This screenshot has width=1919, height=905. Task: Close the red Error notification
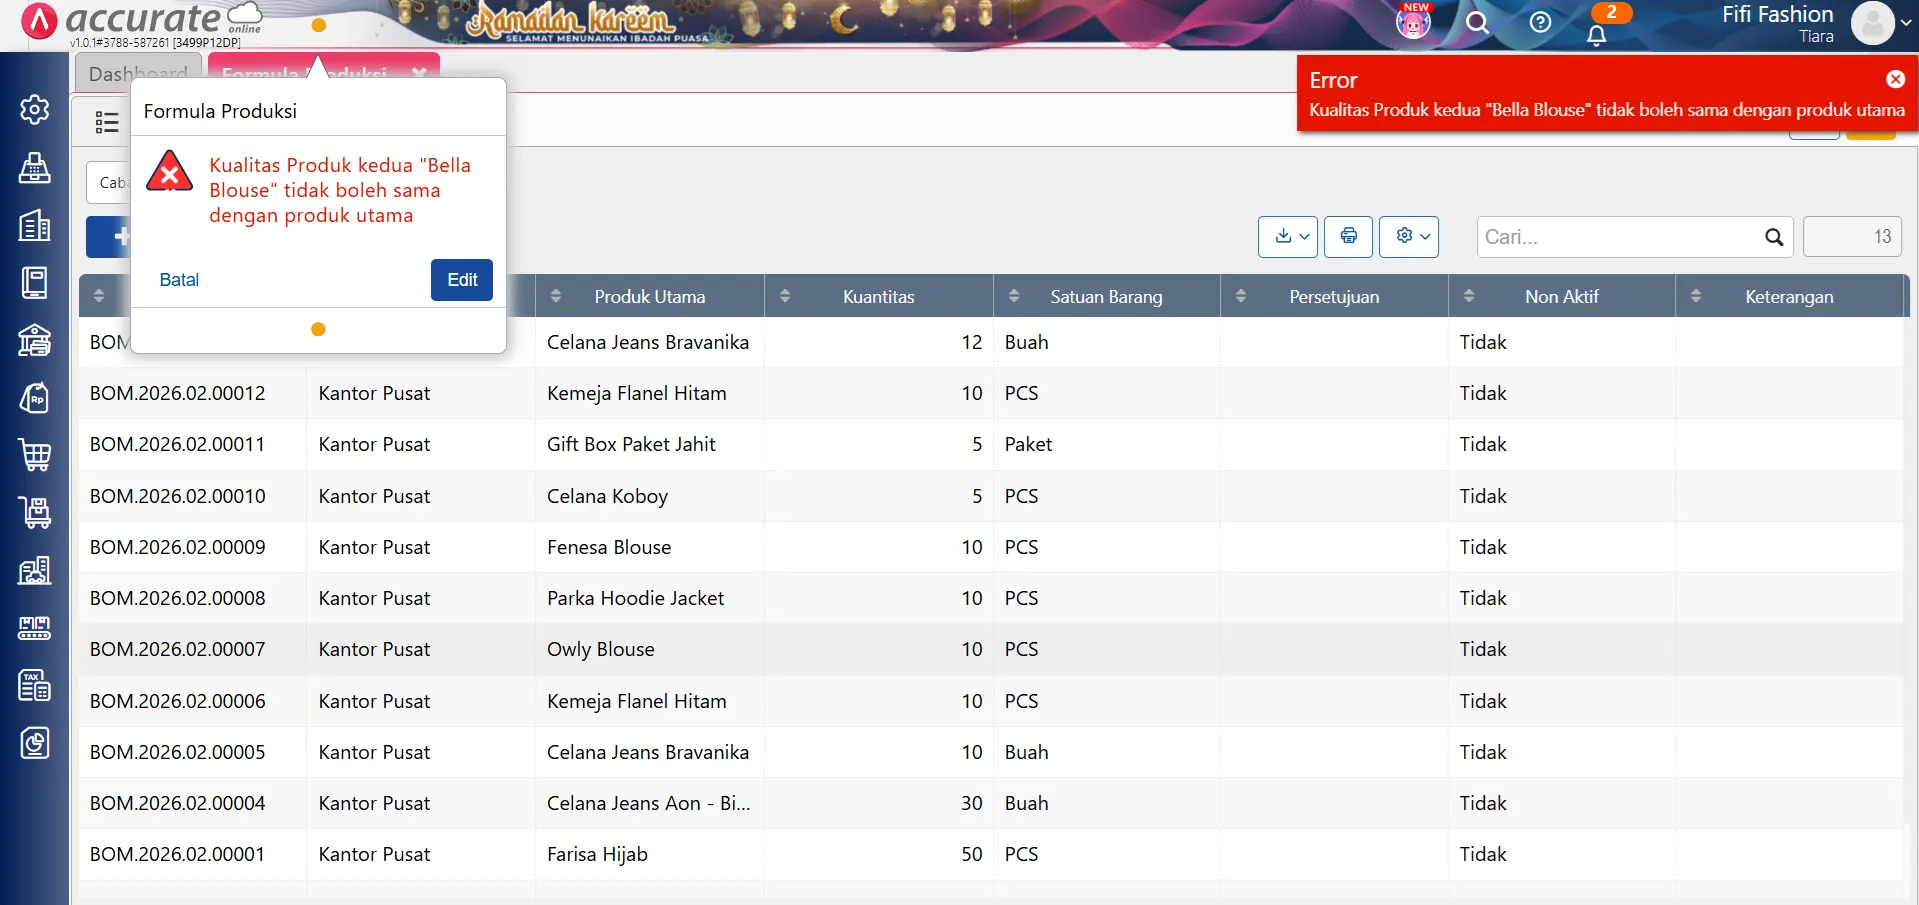(1895, 79)
